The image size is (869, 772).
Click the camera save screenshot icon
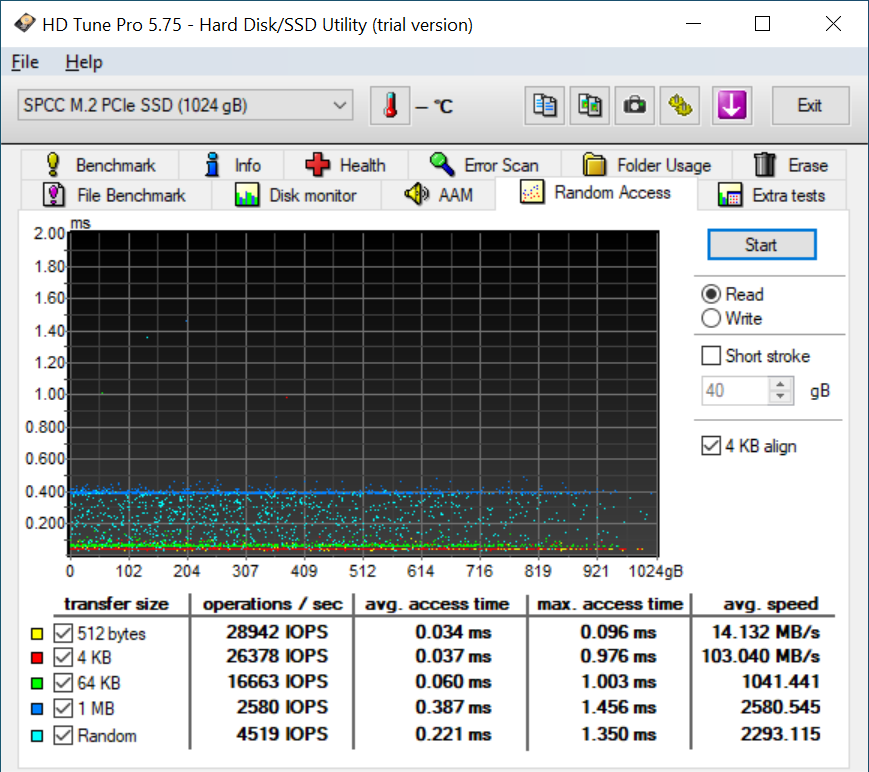(x=634, y=106)
